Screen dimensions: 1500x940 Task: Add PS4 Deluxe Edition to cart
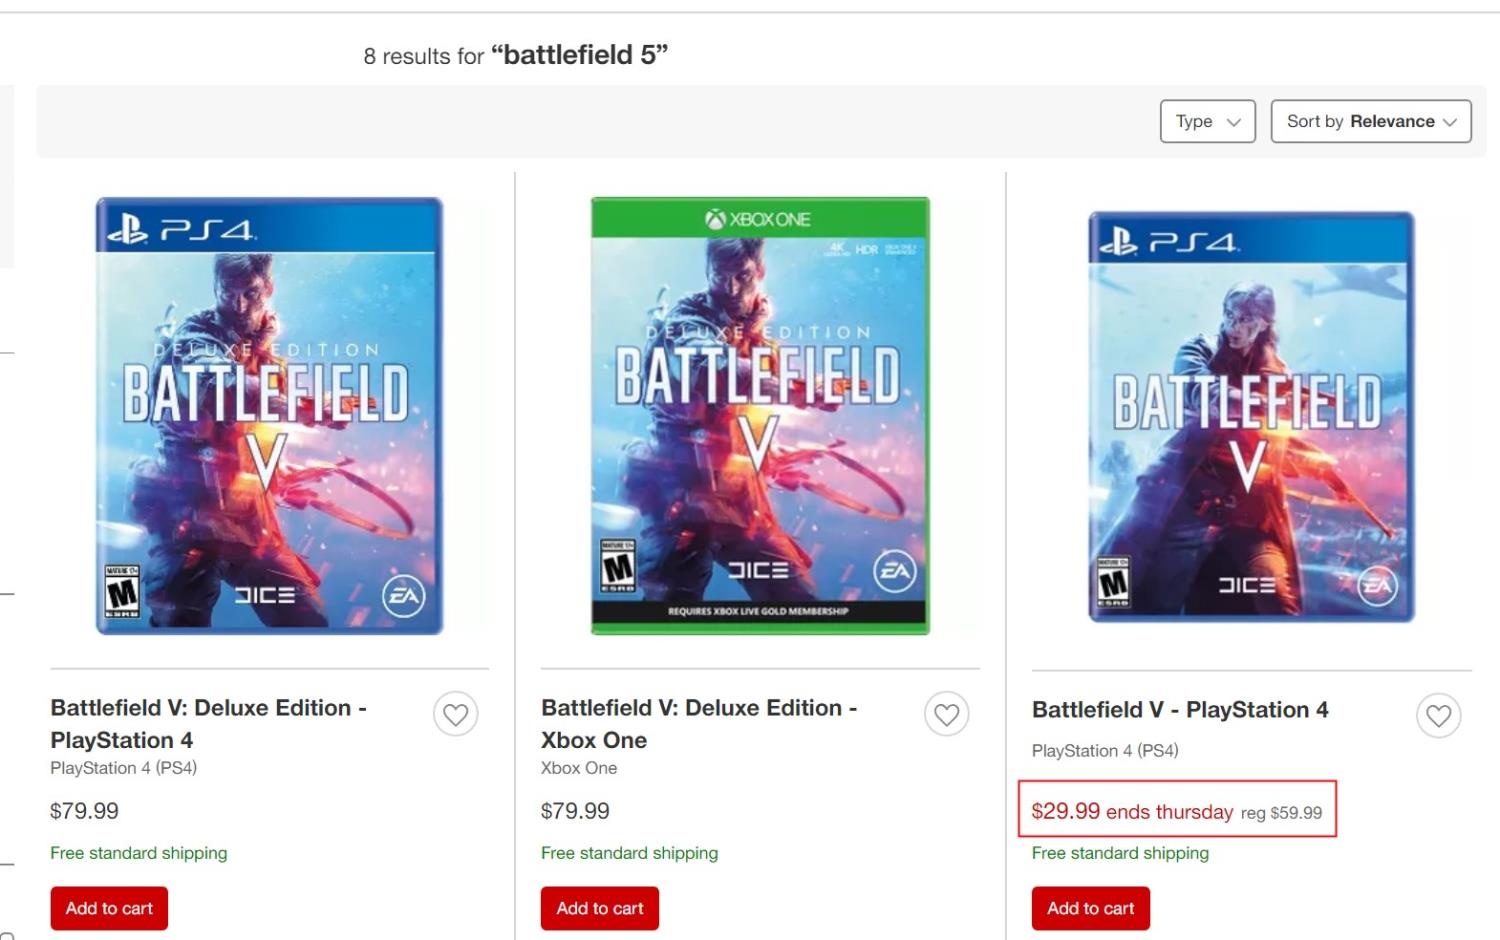pyautogui.click(x=109, y=908)
